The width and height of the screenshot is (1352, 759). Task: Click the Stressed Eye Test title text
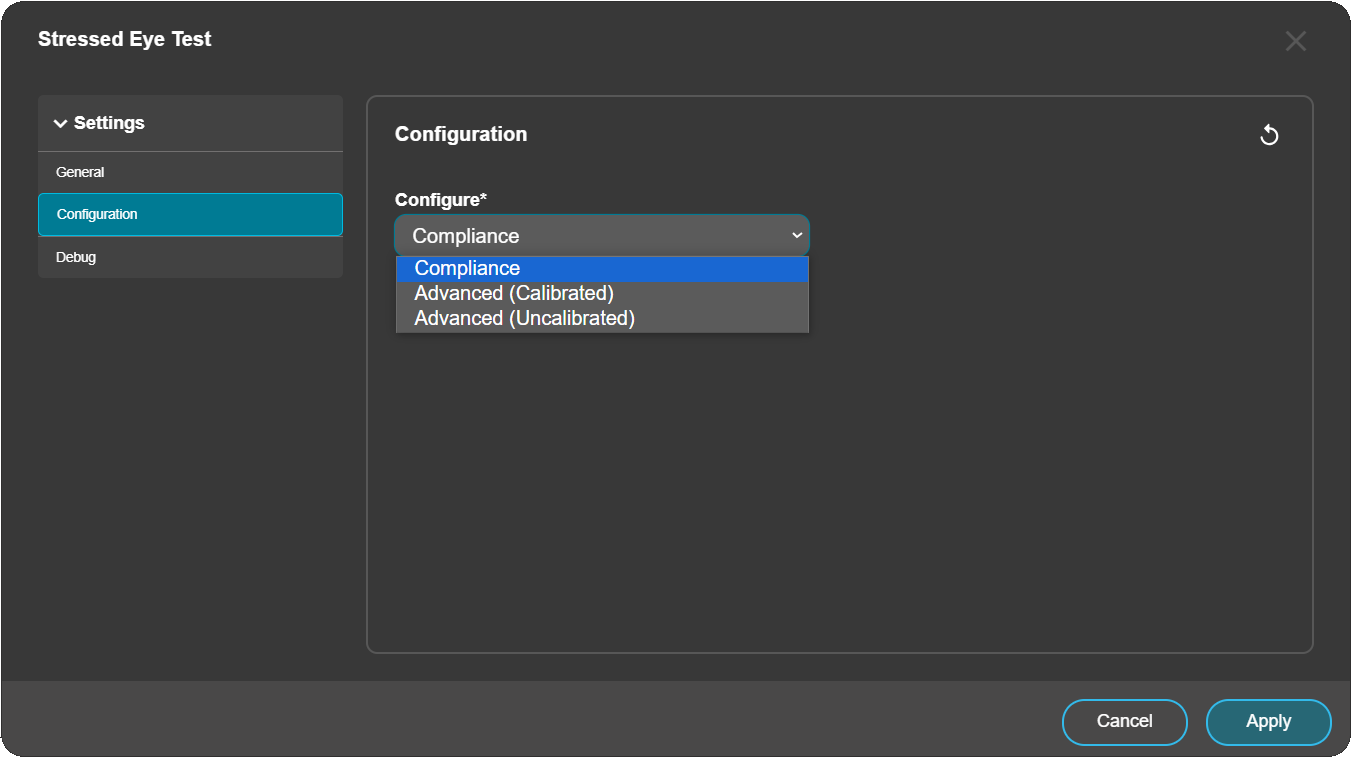click(125, 40)
